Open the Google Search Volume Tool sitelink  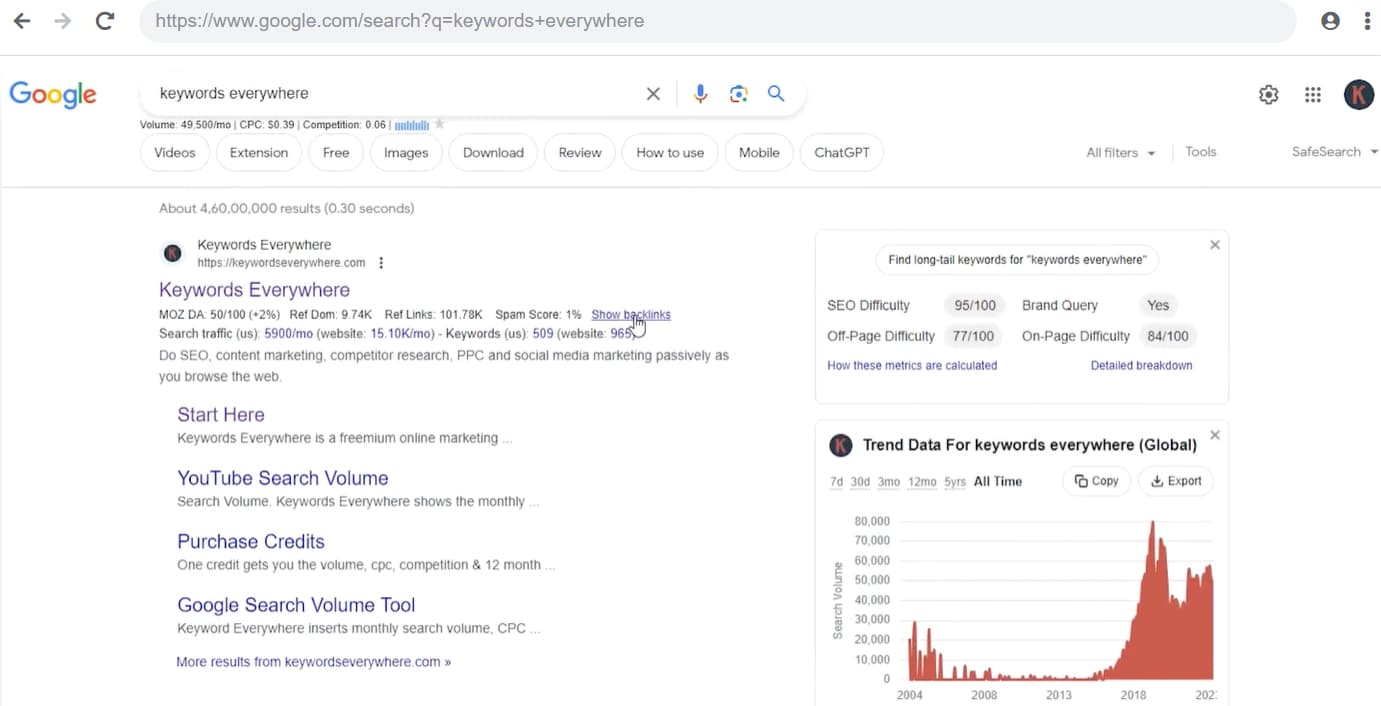coord(296,605)
